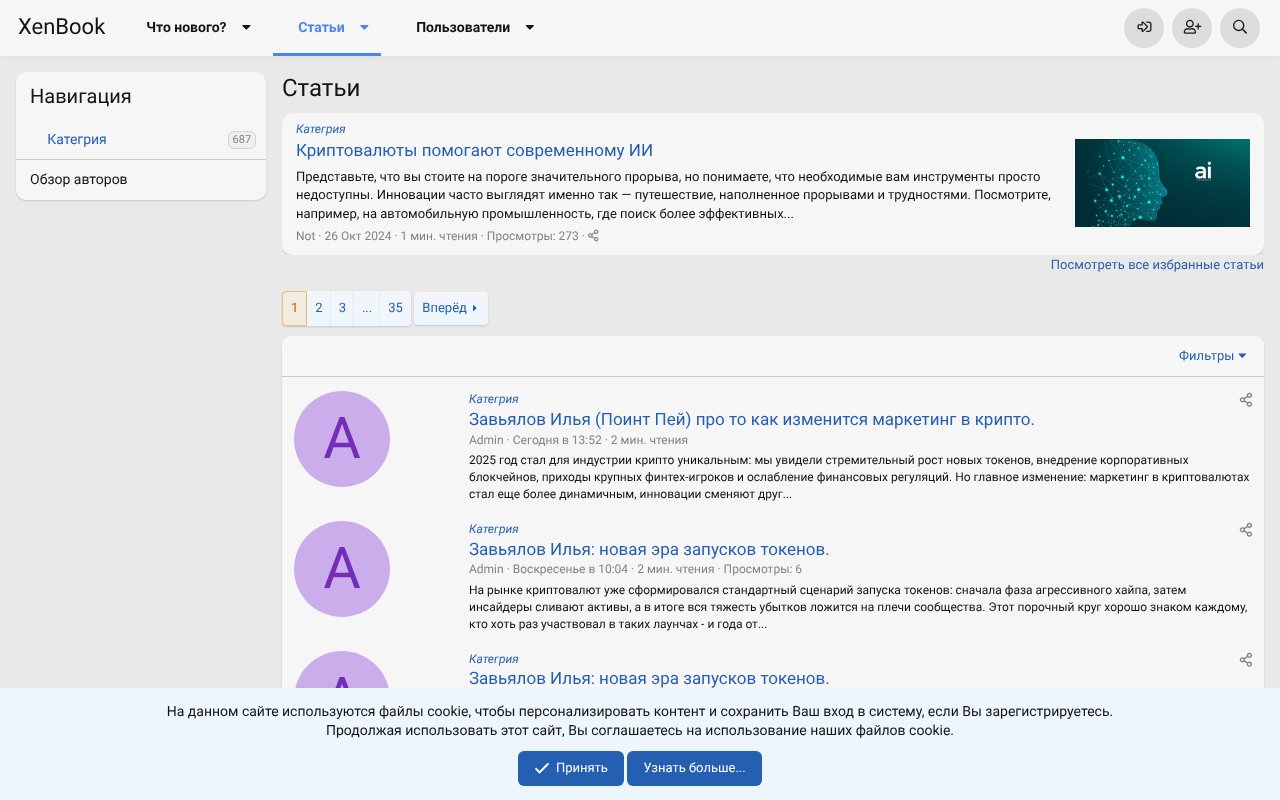Click share icon for the marketing in crypto article
This screenshot has height=800, width=1280.
pyautogui.click(x=1246, y=400)
